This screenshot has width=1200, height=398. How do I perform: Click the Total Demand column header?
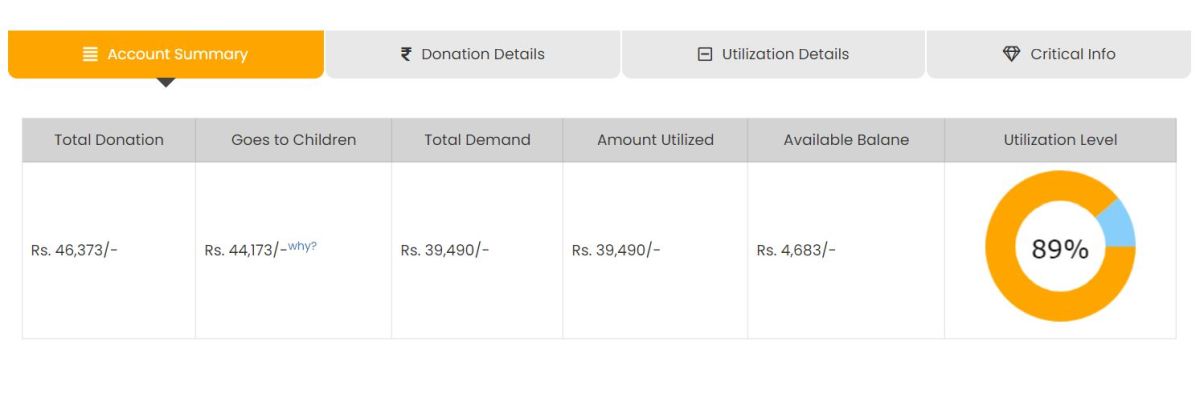click(x=477, y=140)
